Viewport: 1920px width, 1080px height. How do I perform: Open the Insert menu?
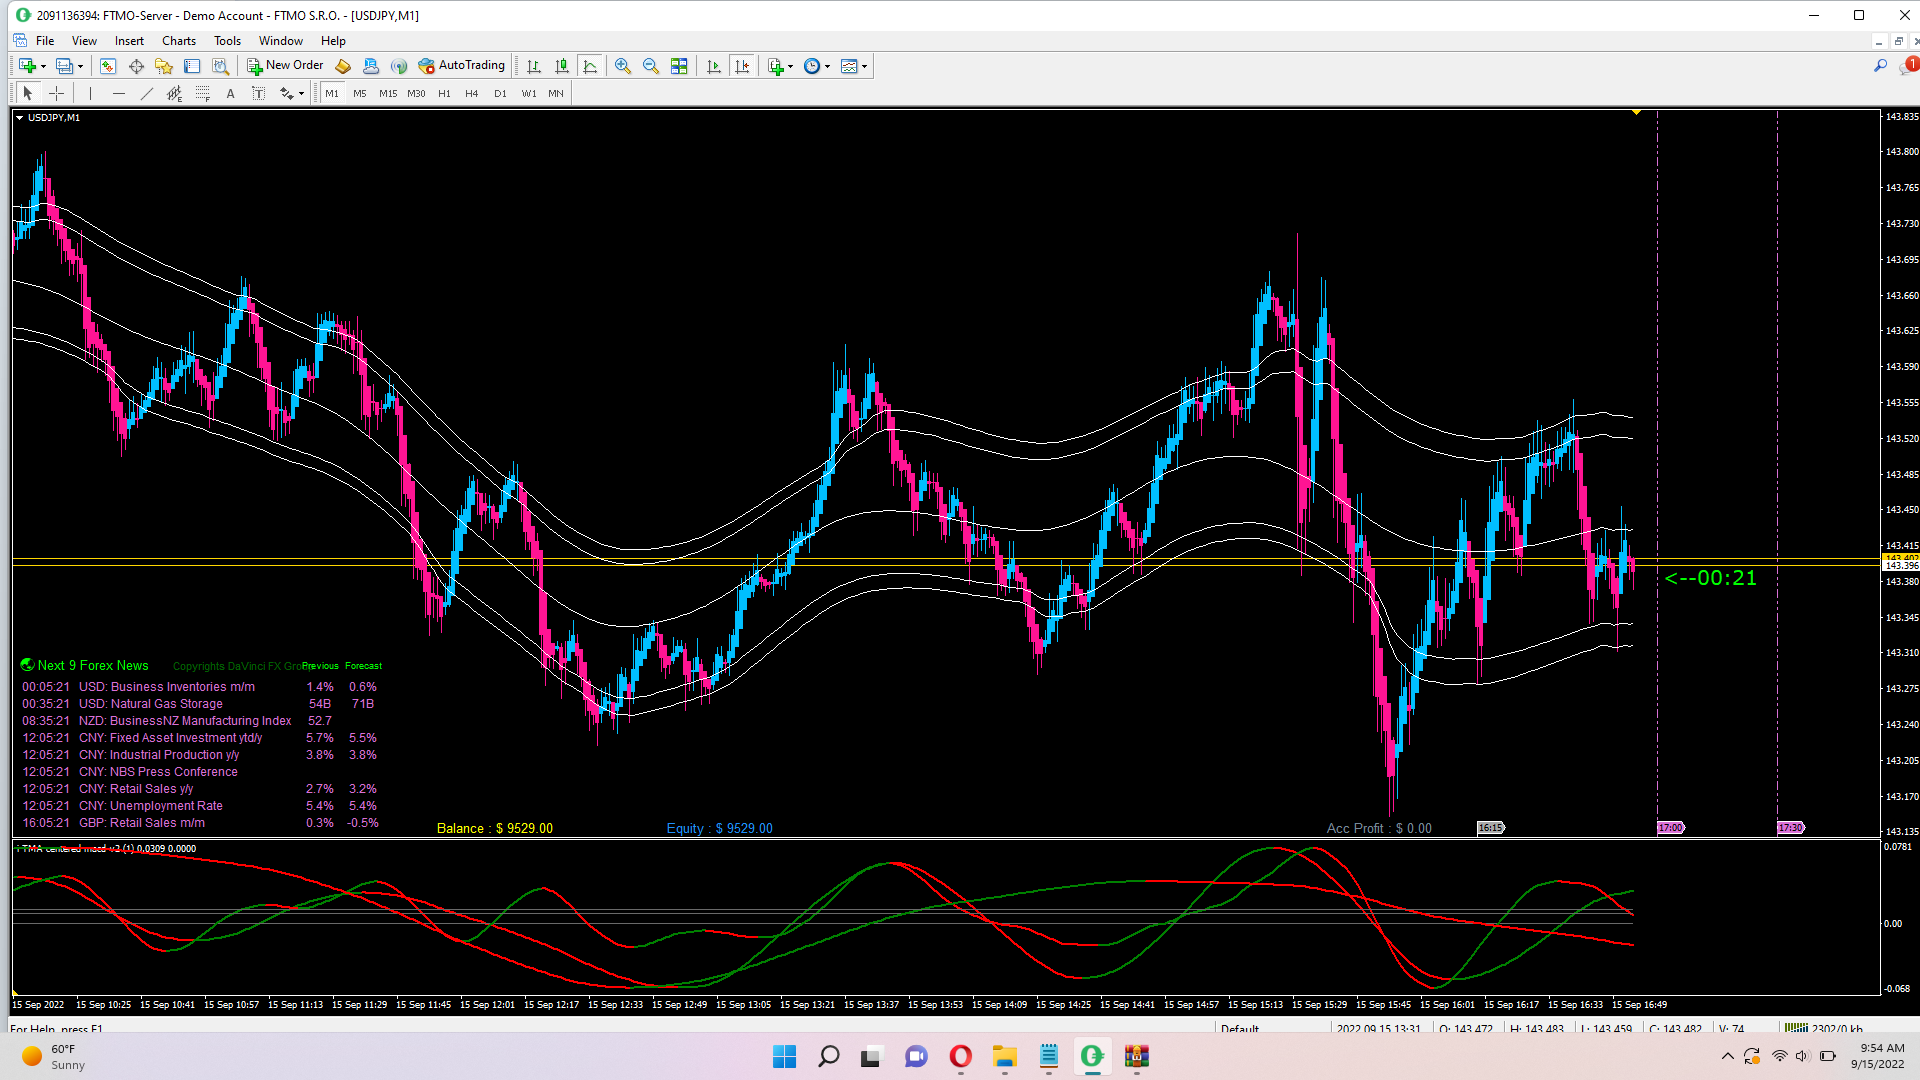point(129,41)
